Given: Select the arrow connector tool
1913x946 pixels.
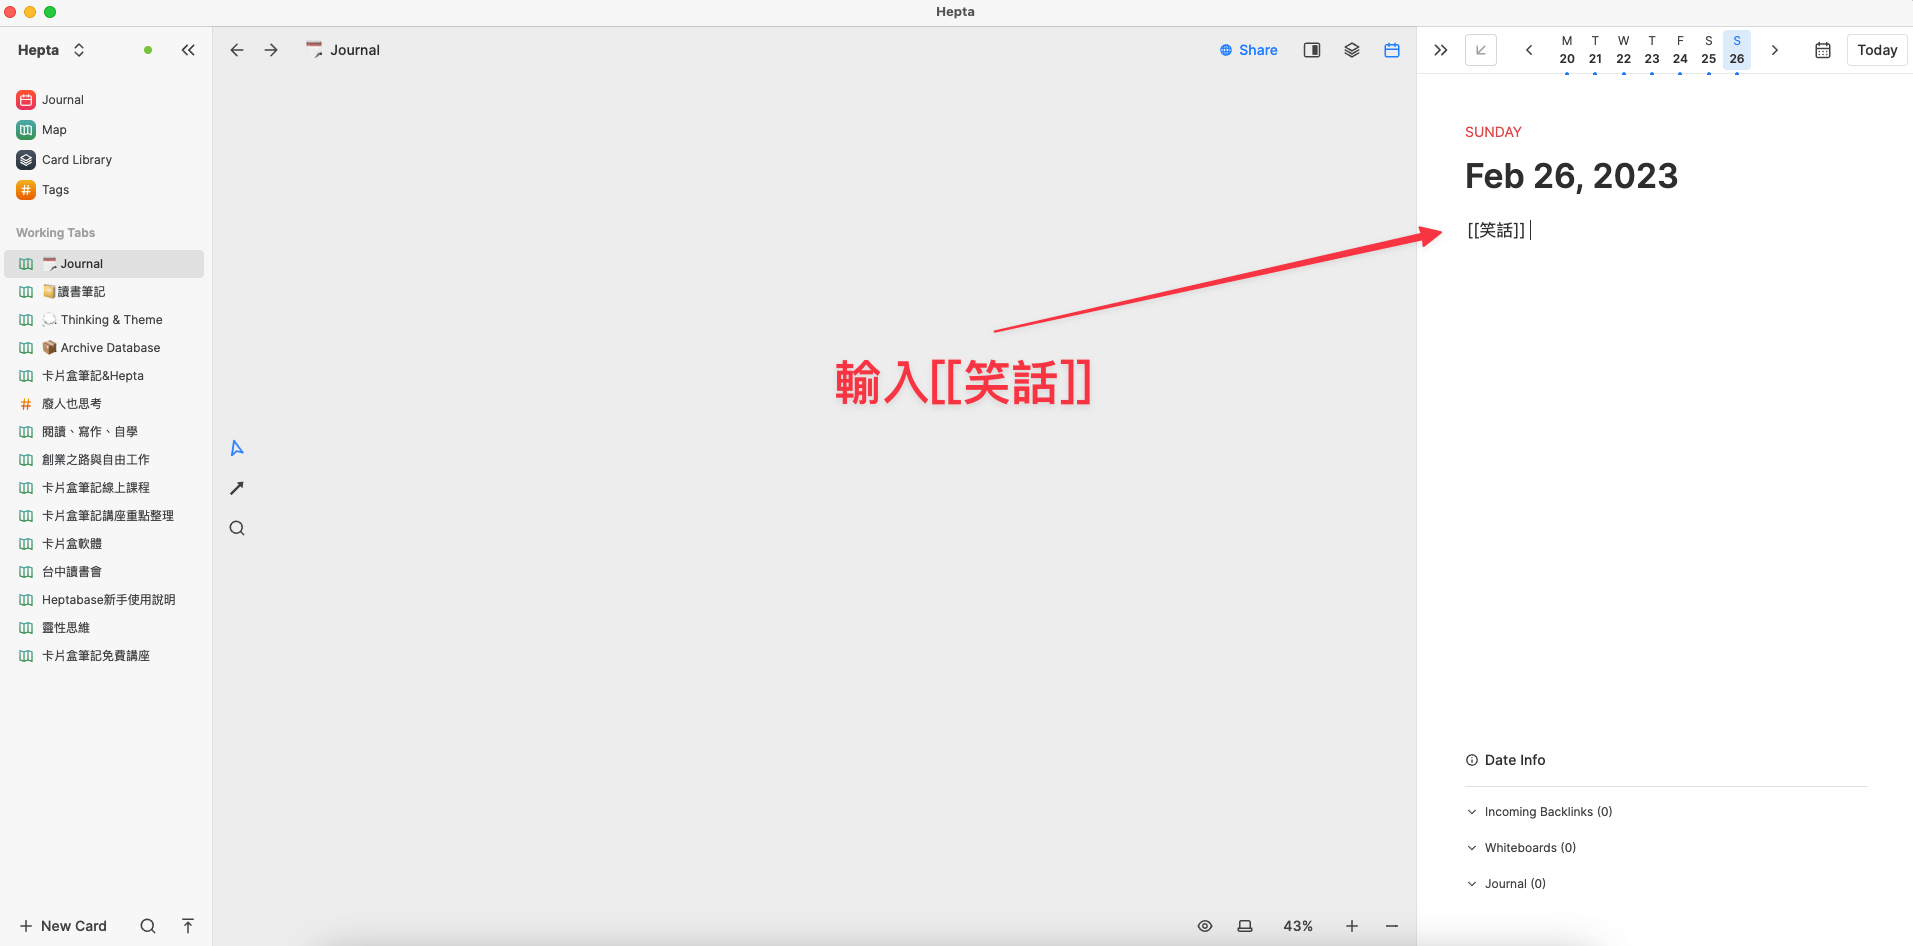Looking at the screenshot, I should (x=237, y=488).
